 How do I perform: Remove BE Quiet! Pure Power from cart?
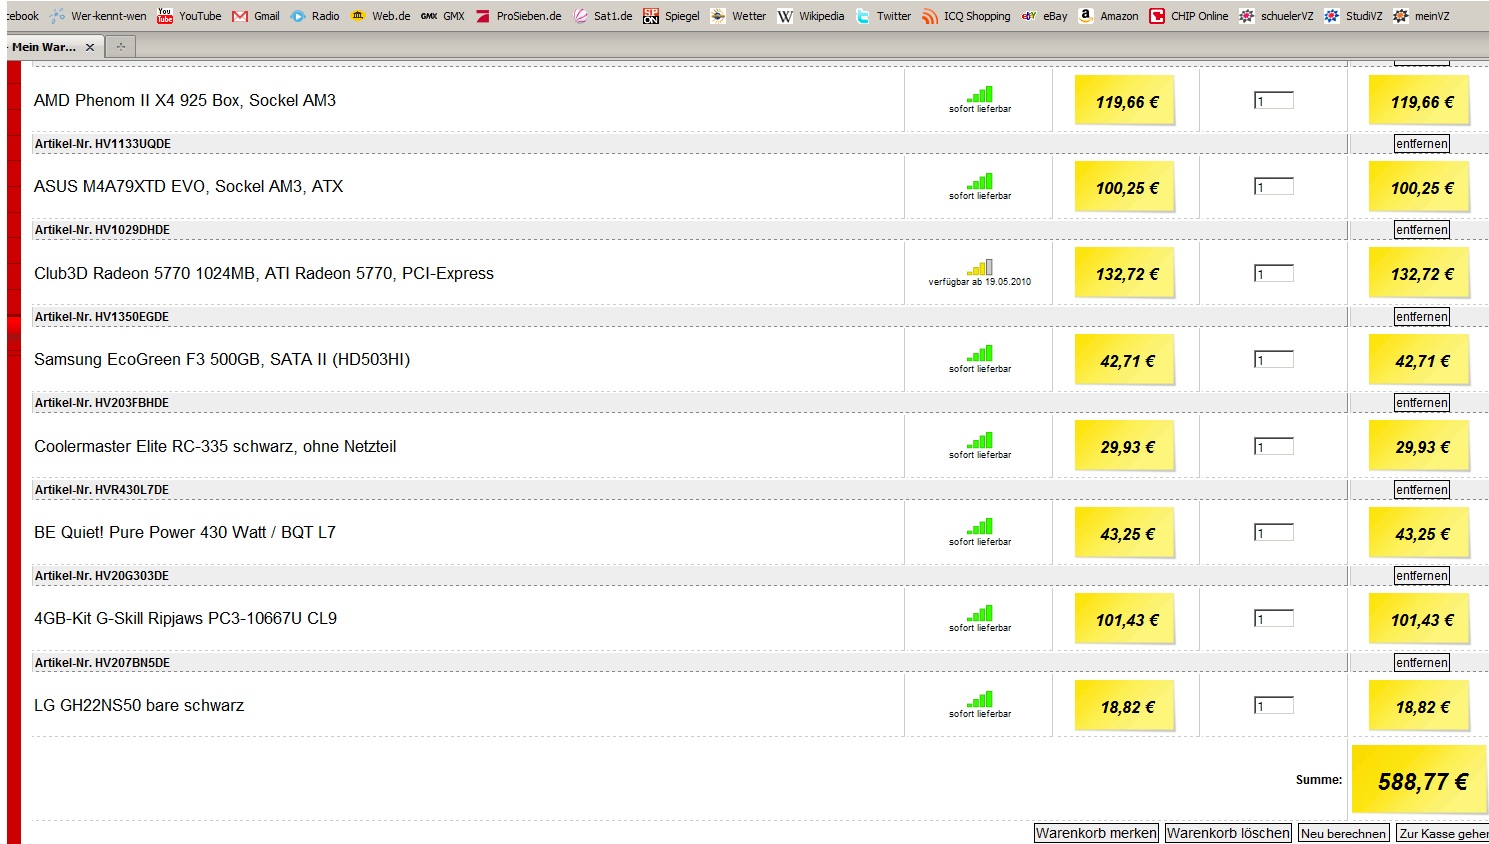(1422, 490)
